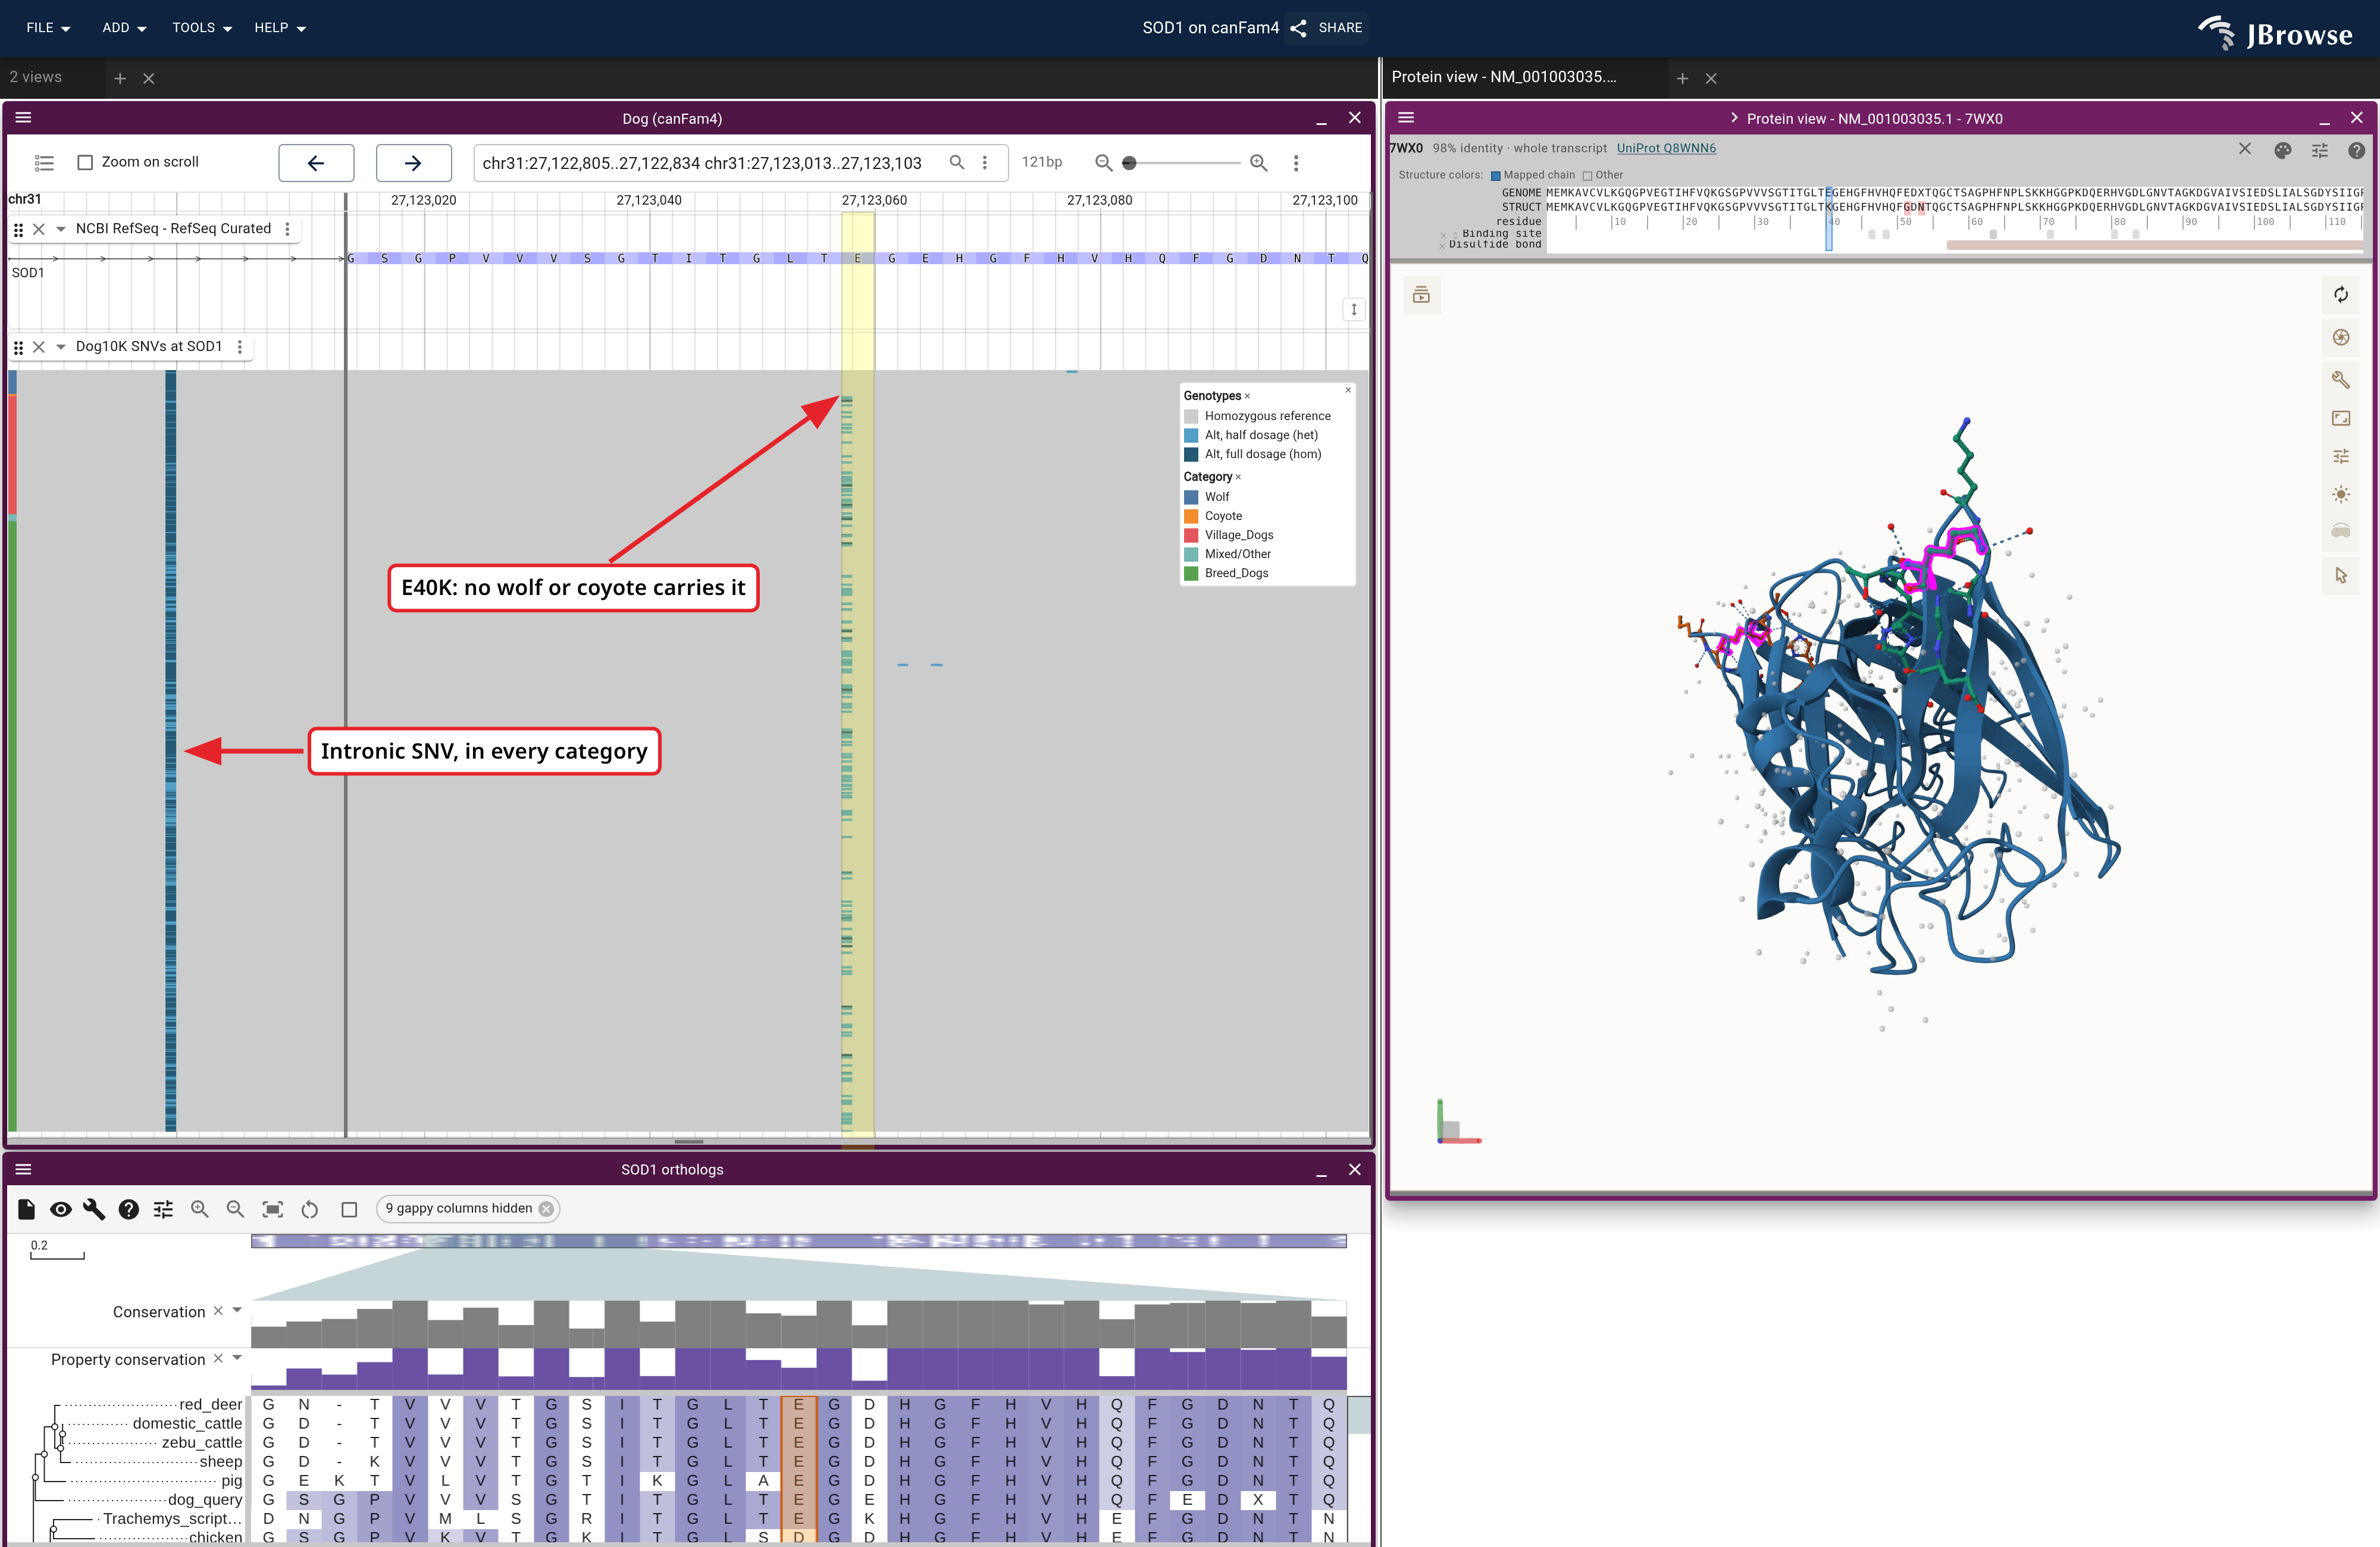Select the 2 views tab
Image resolution: width=2380 pixels, height=1547 pixels.
coord(36,77)
